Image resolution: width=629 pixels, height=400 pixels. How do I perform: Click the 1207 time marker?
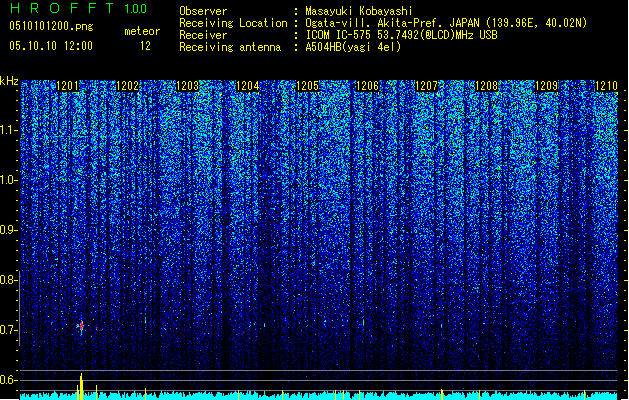pyautogui.click(x=426, y=86)
